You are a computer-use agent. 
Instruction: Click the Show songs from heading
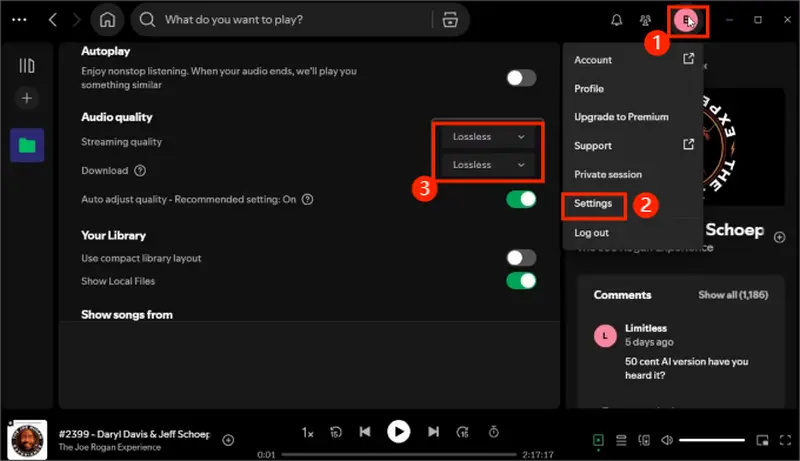(127, 315)
